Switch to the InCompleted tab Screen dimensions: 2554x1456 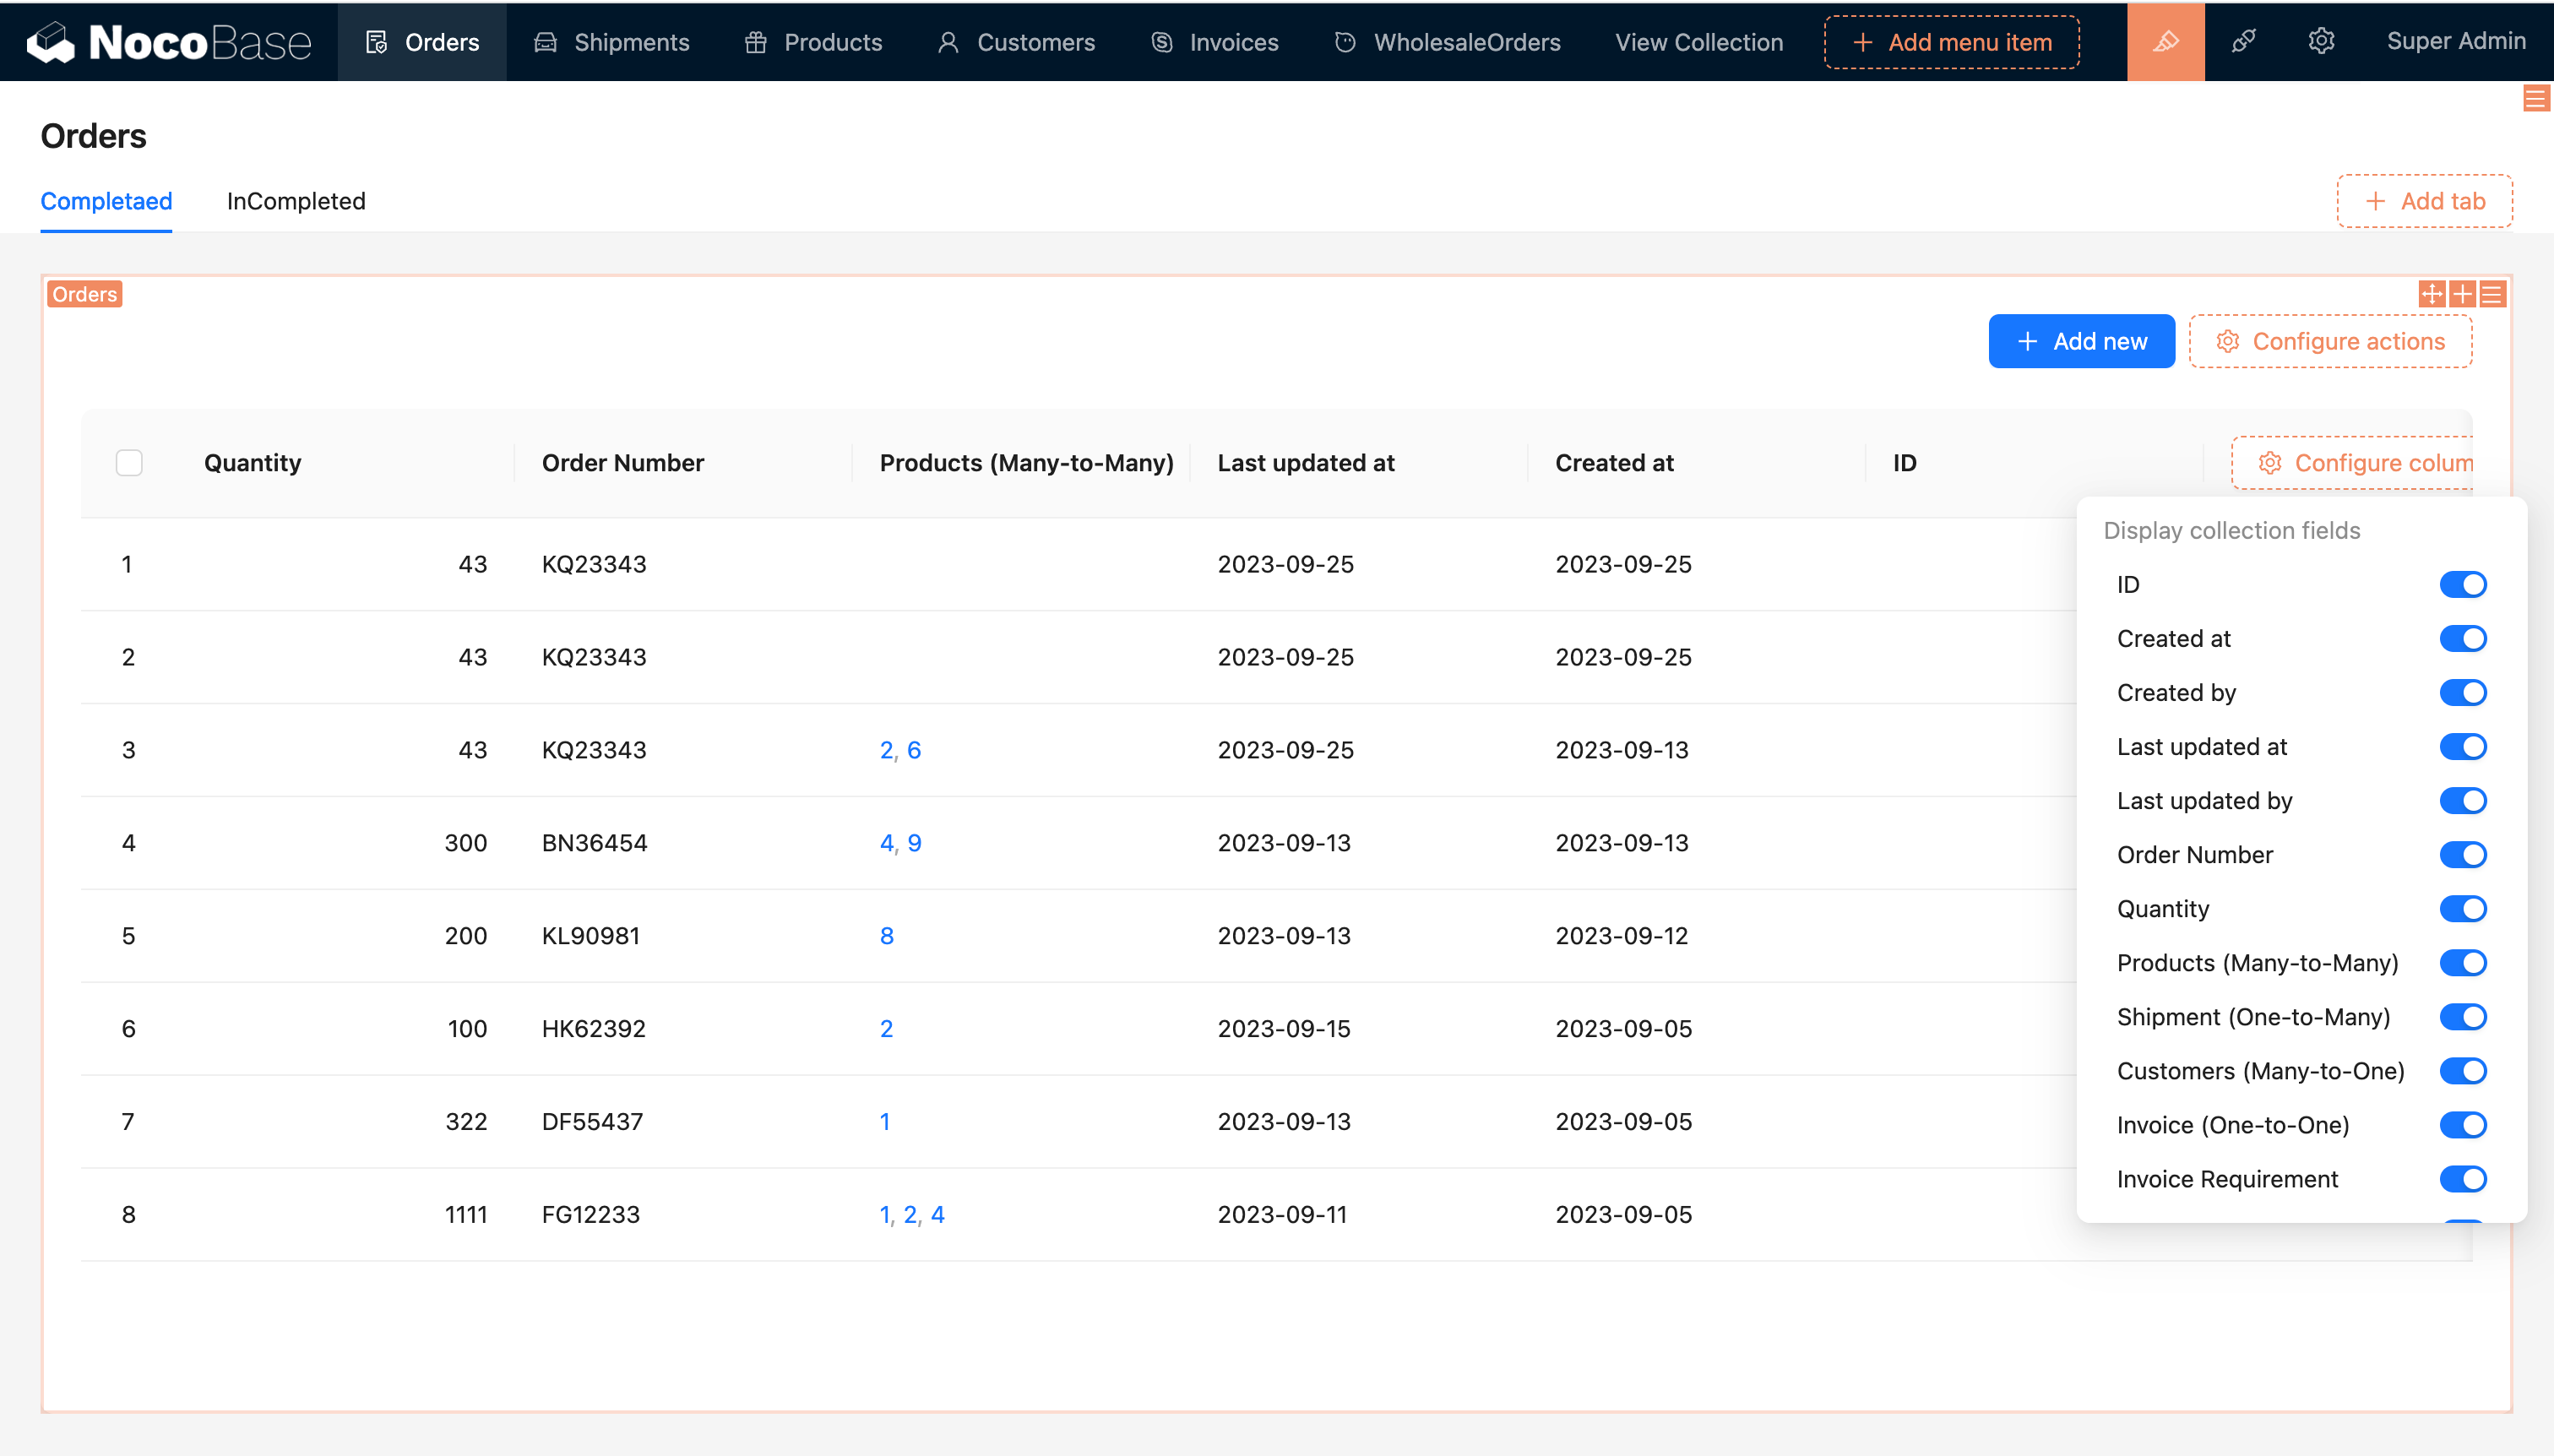point(296,201)
